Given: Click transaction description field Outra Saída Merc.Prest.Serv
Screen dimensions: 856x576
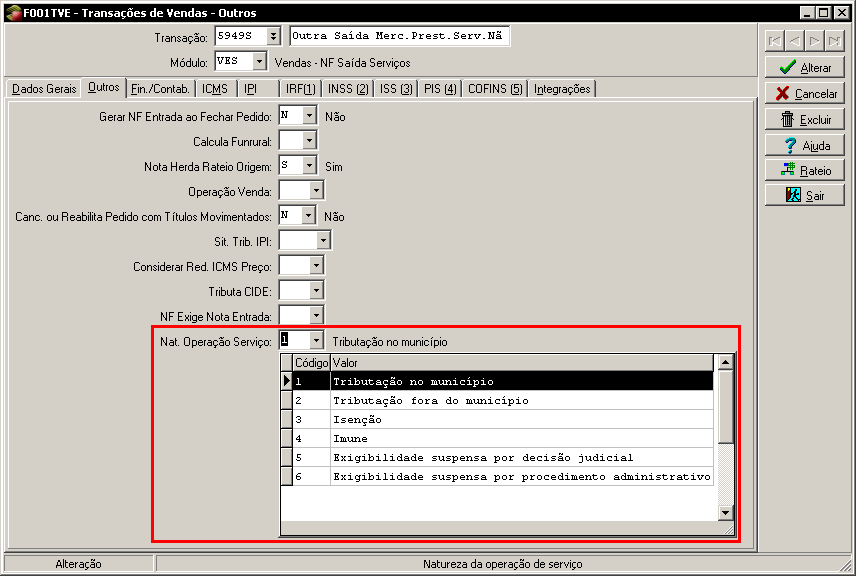Looking at the screenshot, I should point(400,36).
